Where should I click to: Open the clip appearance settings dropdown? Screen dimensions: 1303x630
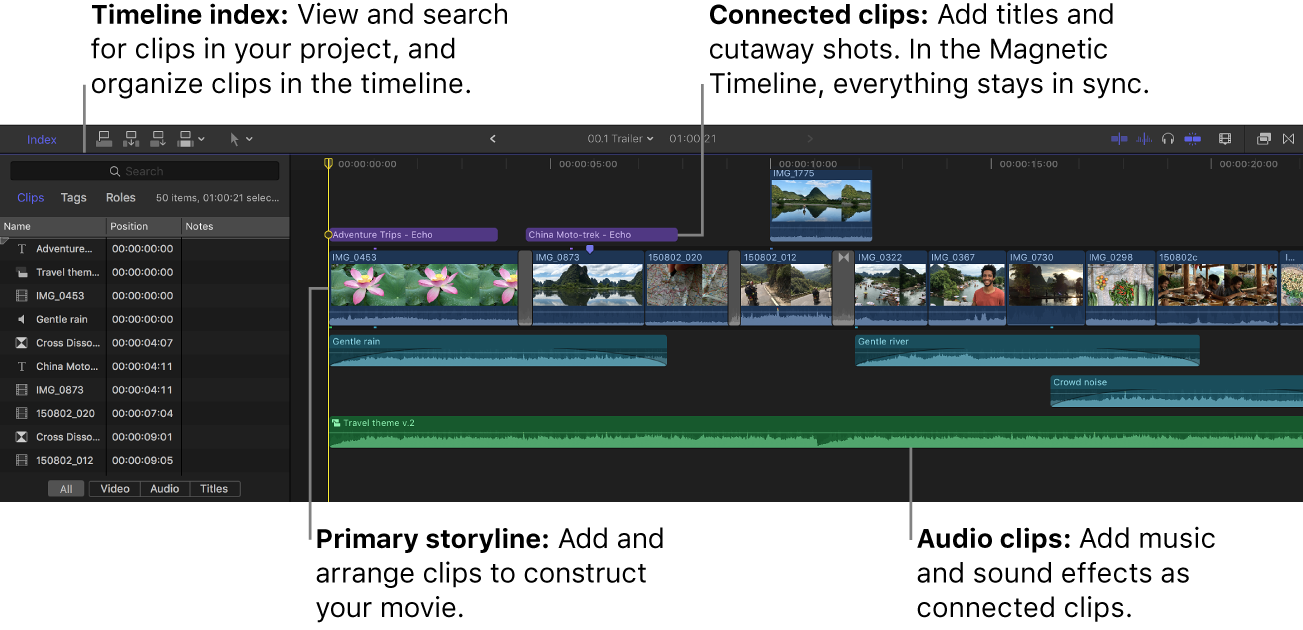(1225, 139)
